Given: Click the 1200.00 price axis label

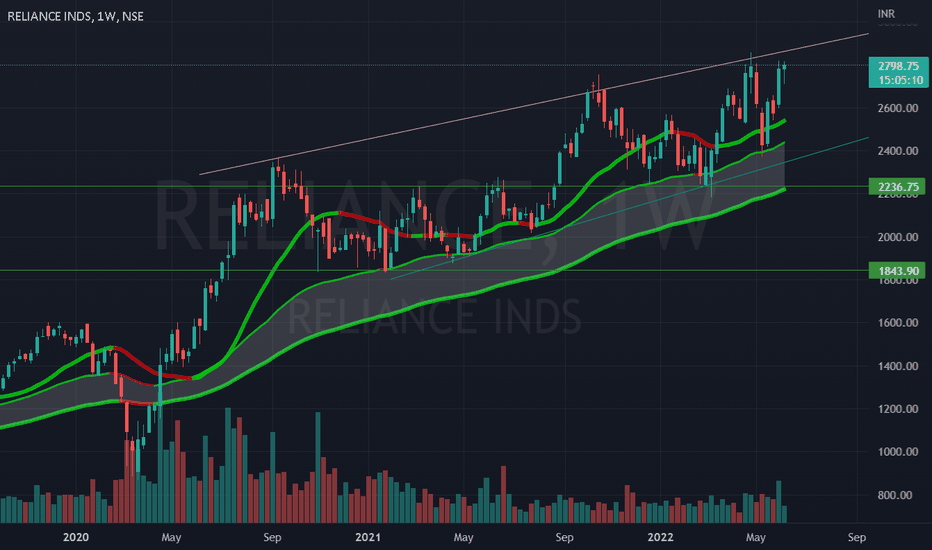Looking at the screenshot, I should point(898,409).
